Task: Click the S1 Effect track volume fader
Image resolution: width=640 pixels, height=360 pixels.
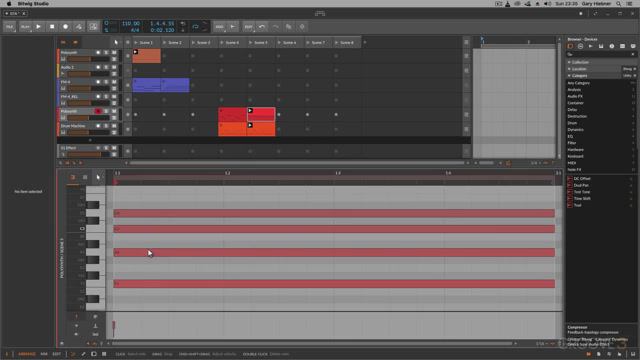Action: (89, 155)
